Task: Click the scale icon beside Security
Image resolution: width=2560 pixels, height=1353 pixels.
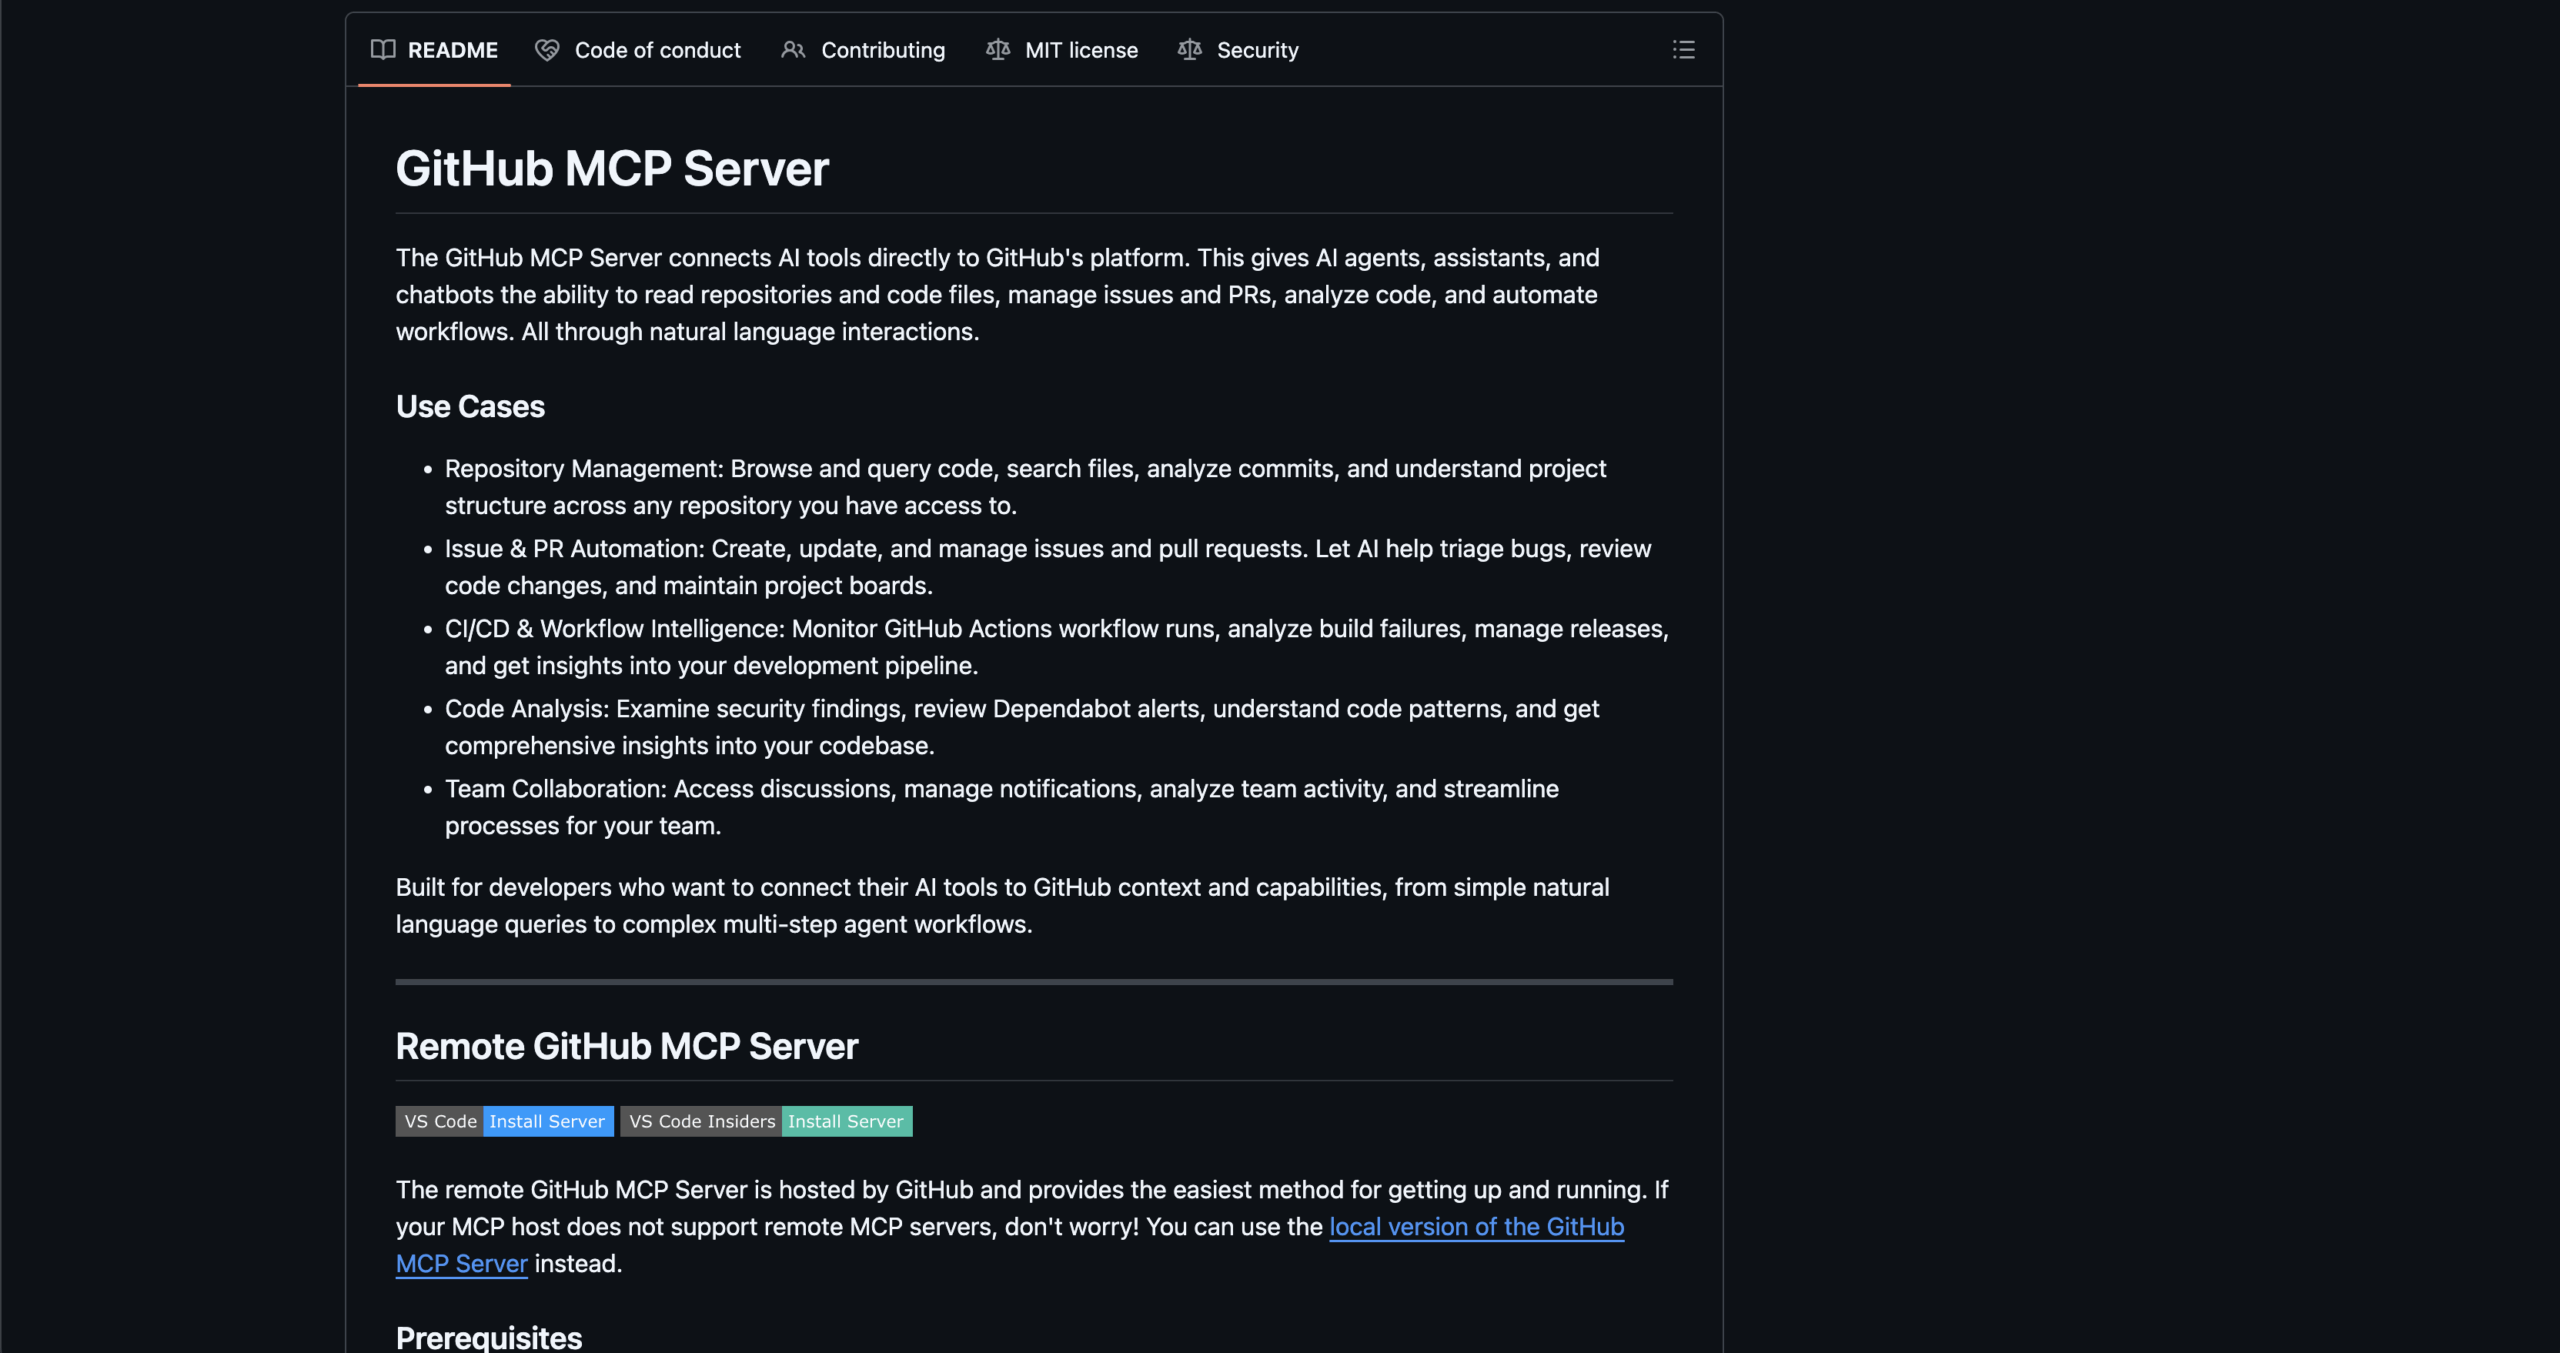Action: [1190, 50]
